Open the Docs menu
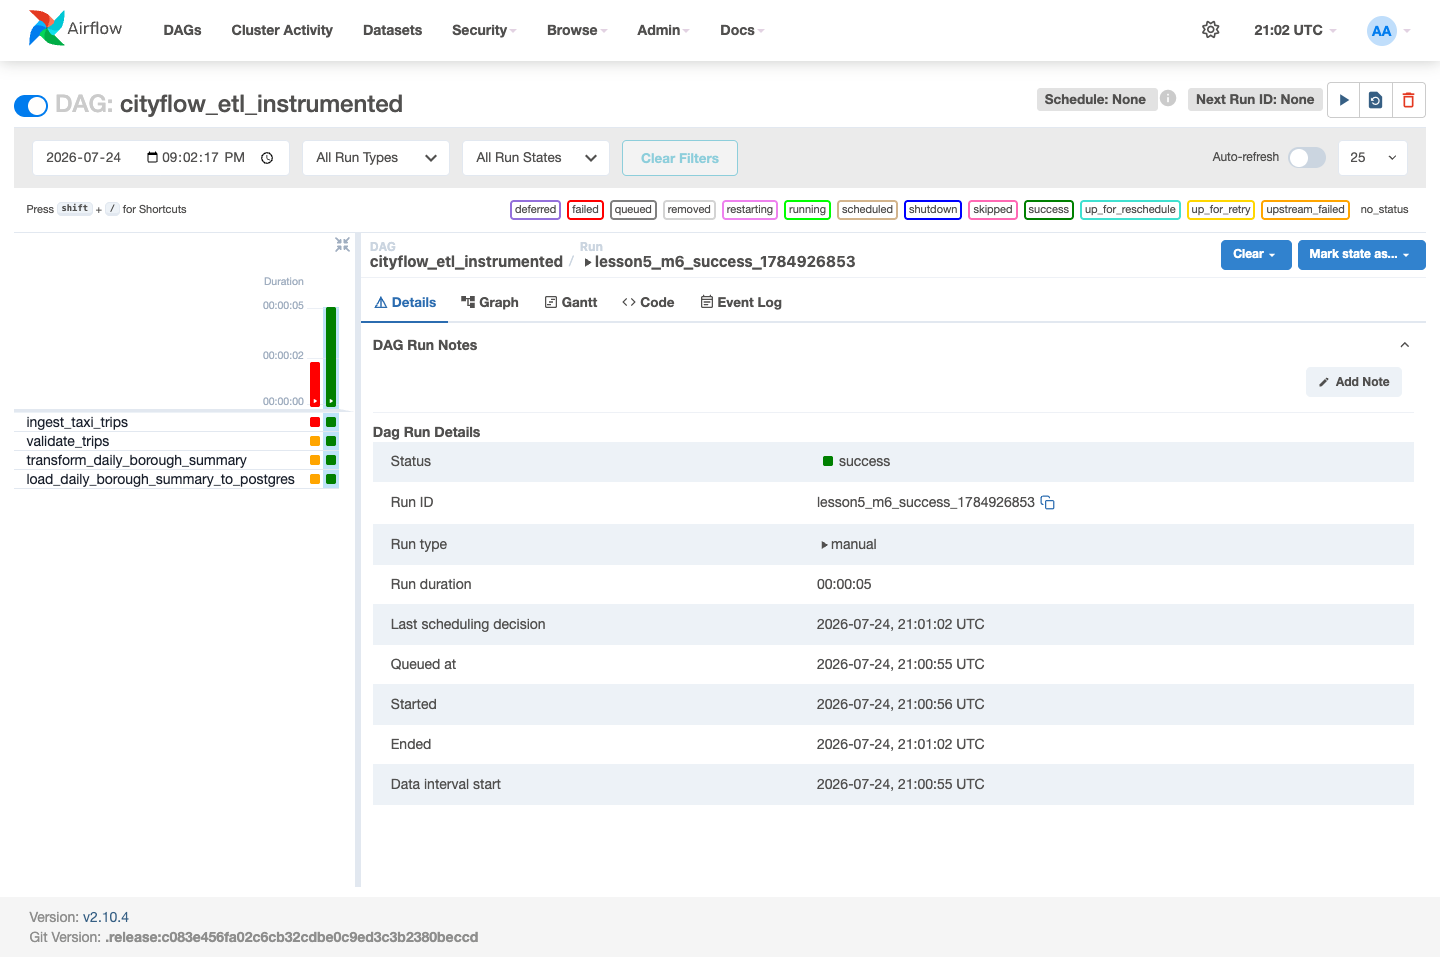 [x=742, y=30]
